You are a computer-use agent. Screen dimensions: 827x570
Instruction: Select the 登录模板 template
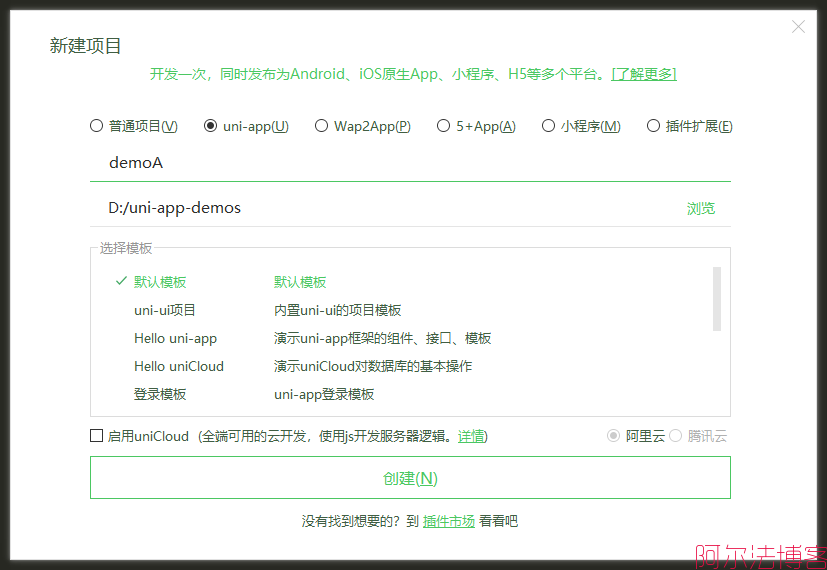point(160,394)
